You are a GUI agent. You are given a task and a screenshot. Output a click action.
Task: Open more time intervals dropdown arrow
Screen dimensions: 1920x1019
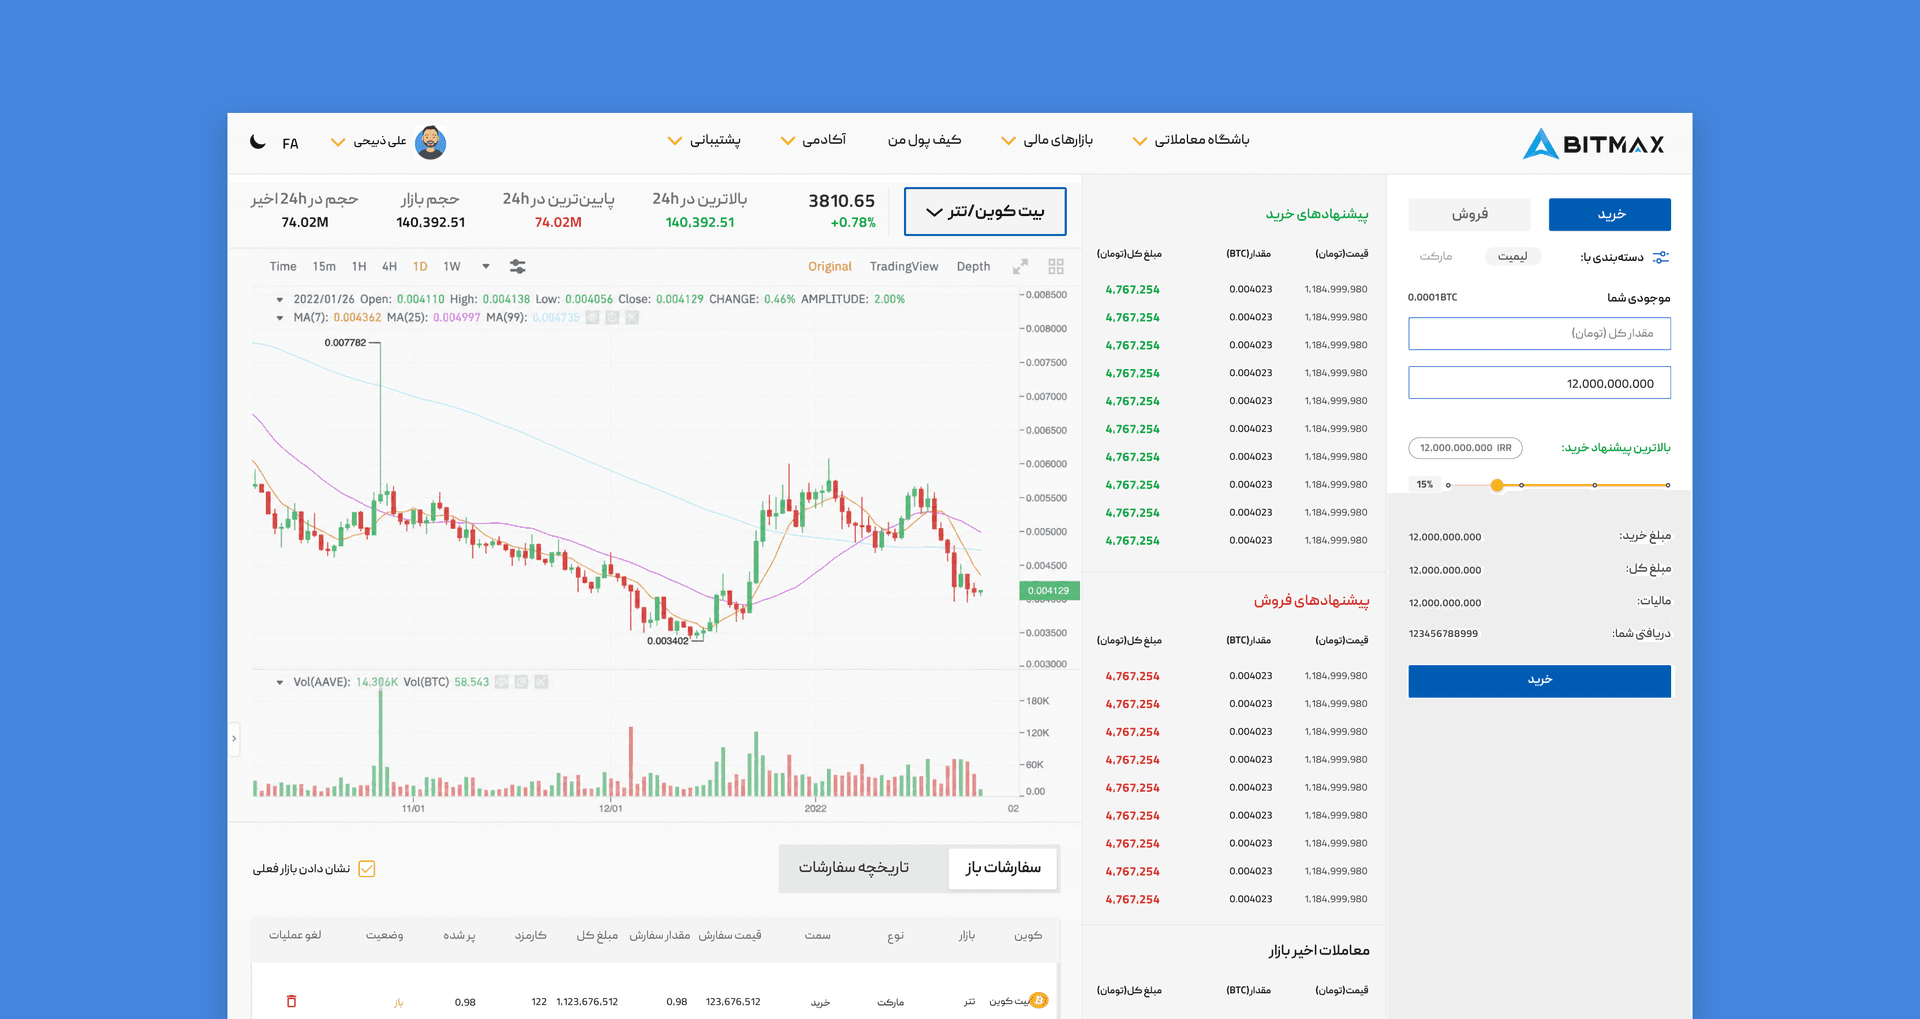(x=486, y=266)
